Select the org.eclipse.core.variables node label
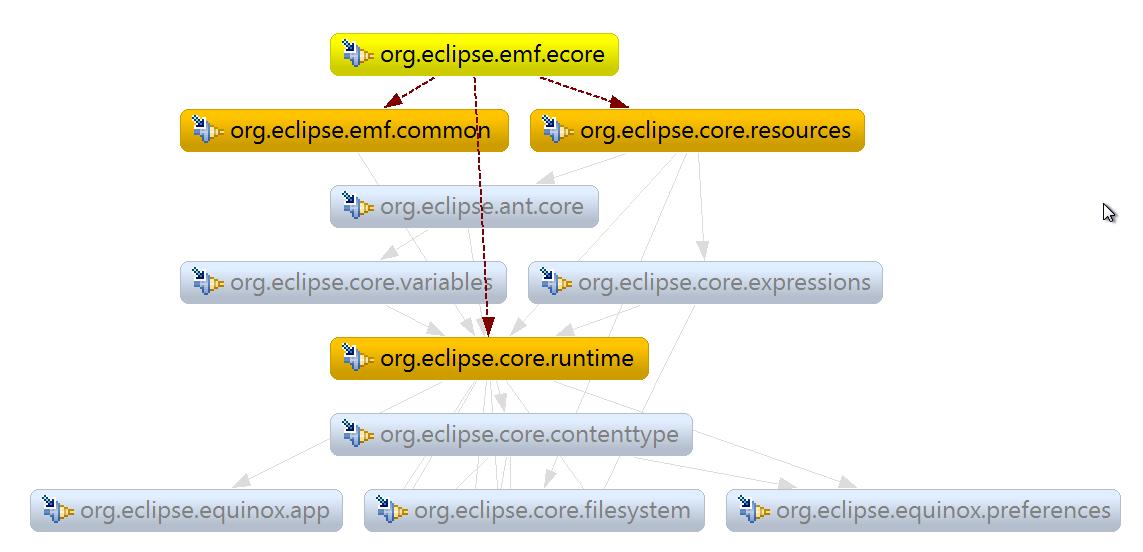Screen dimensions: 1143x552 (x=362, y=283)
